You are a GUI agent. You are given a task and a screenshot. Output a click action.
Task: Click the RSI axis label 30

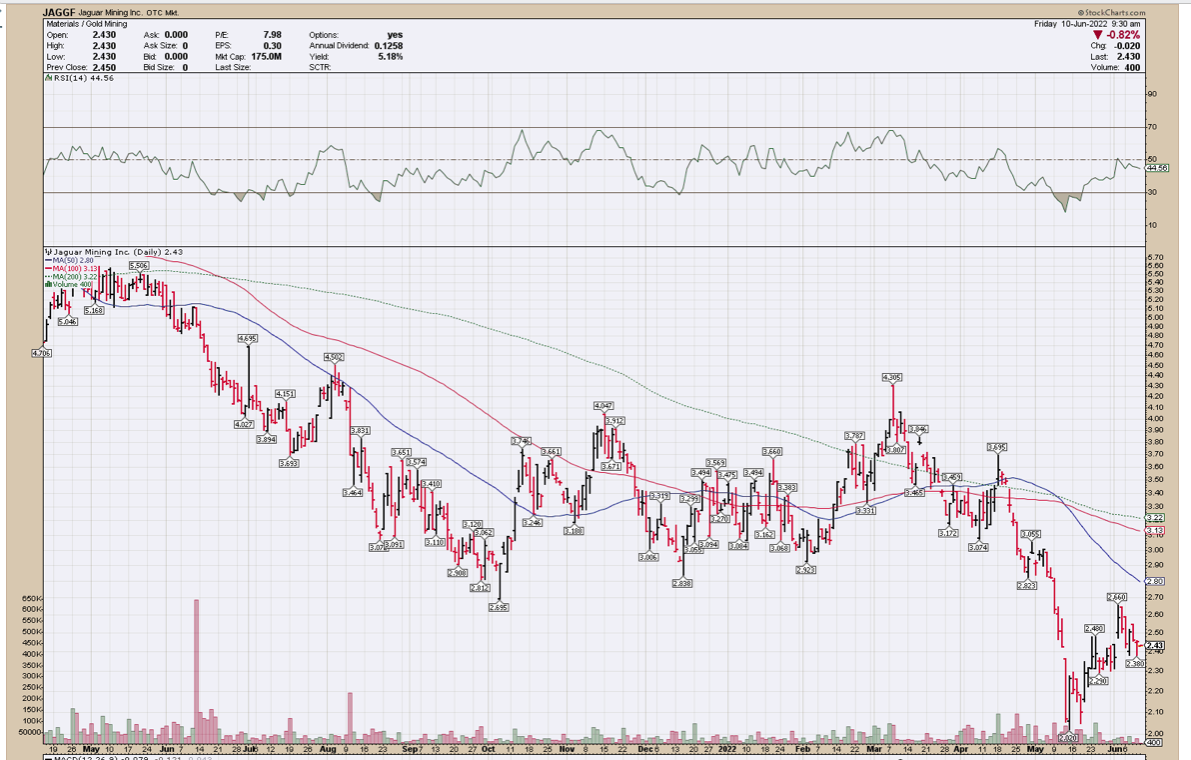pyautogui.click(x=1152, y=192)
